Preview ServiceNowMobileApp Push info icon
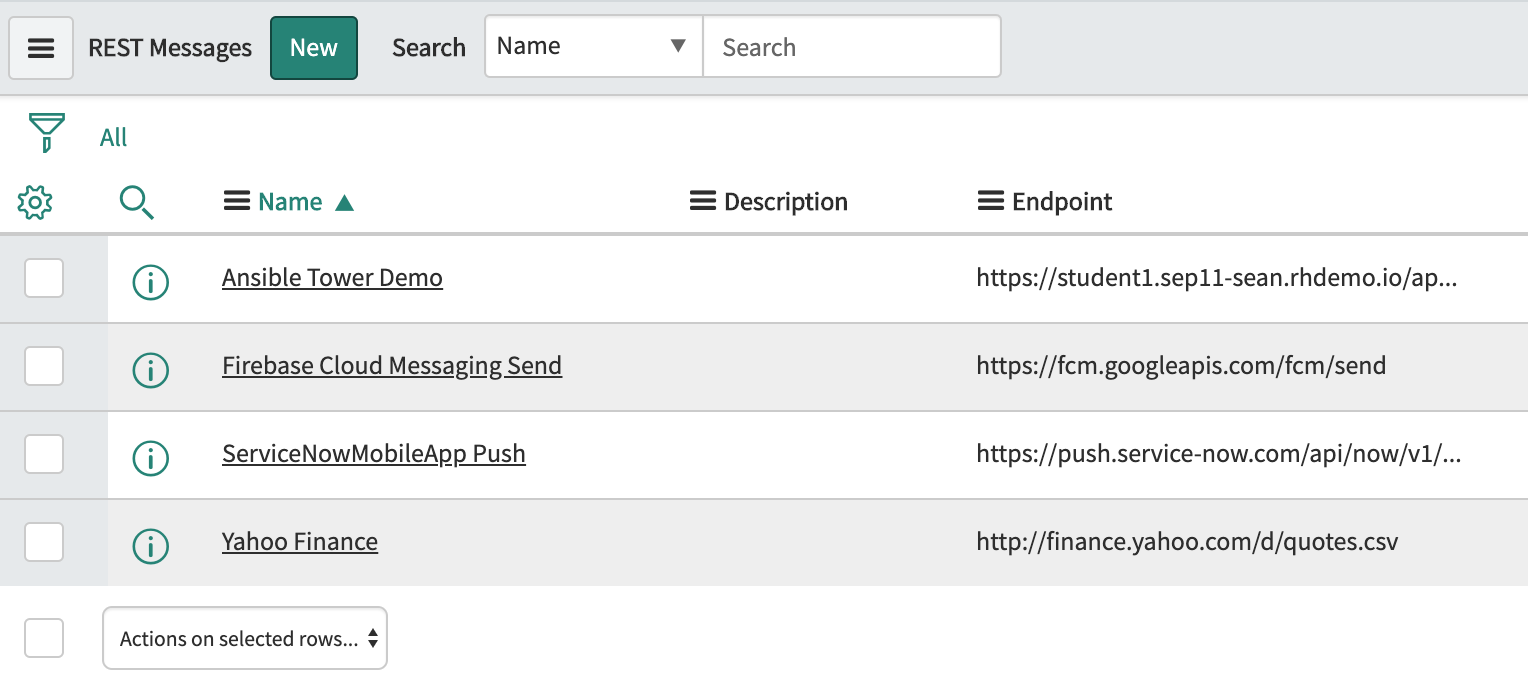The image size is (1528, 696). (150, 459)
